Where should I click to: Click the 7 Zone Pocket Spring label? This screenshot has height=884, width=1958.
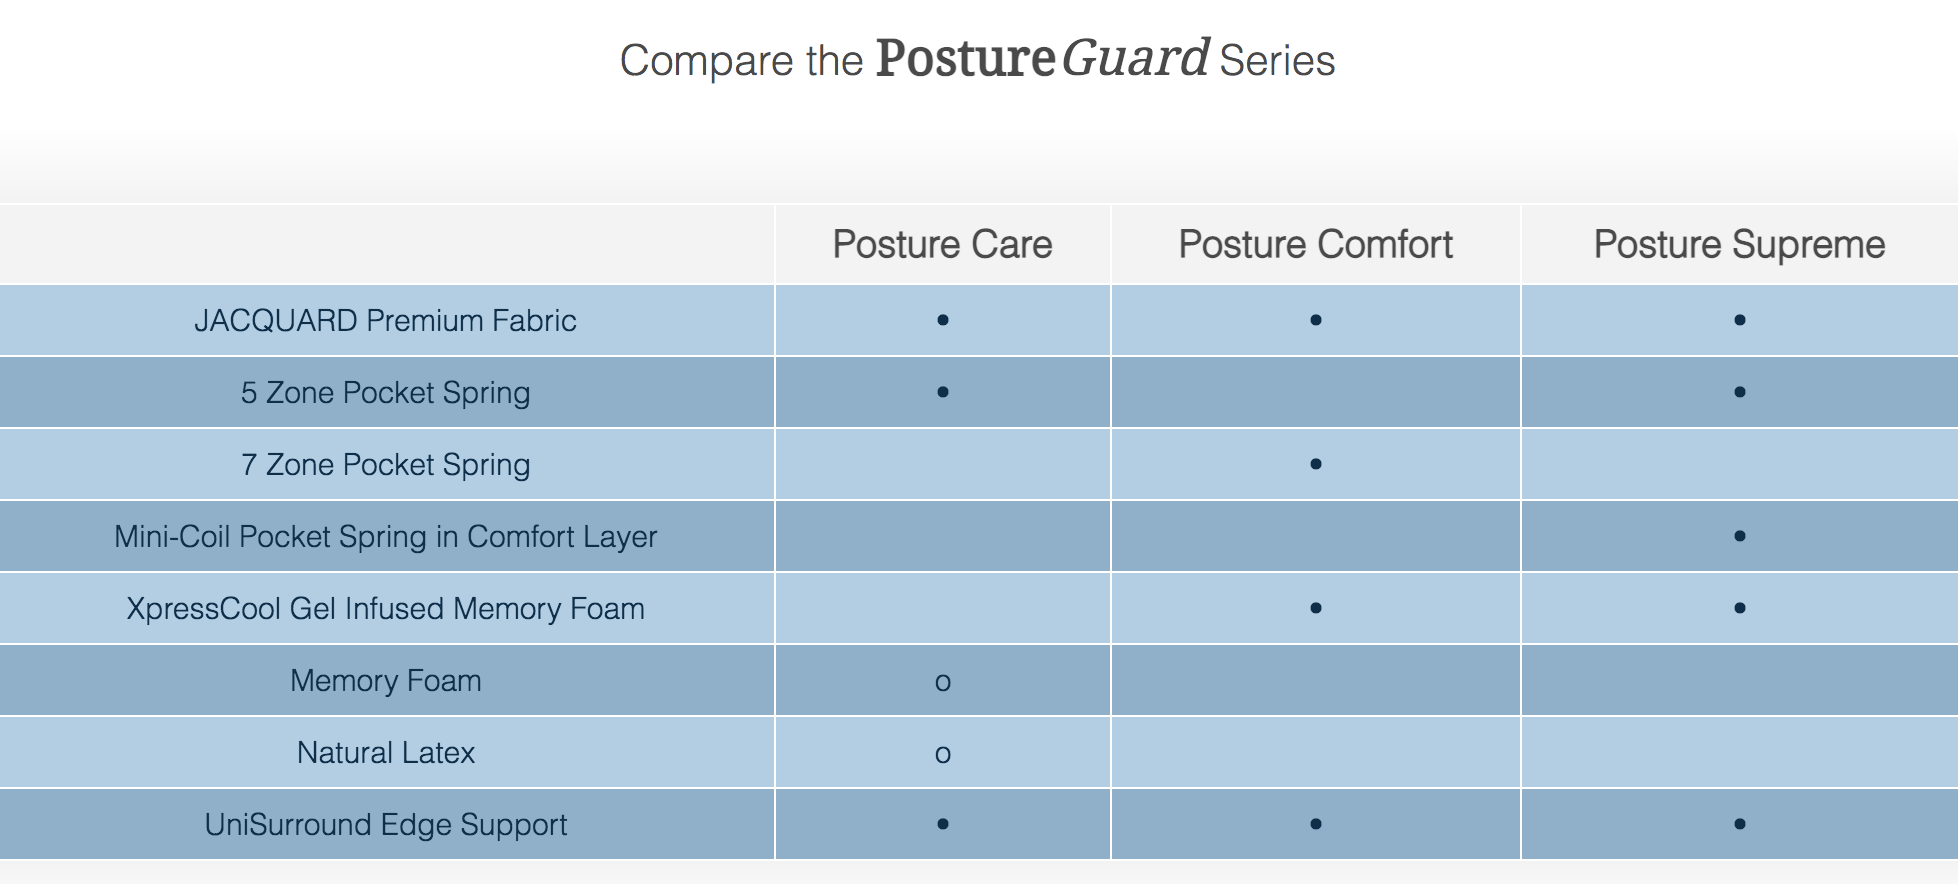[385, 465]
